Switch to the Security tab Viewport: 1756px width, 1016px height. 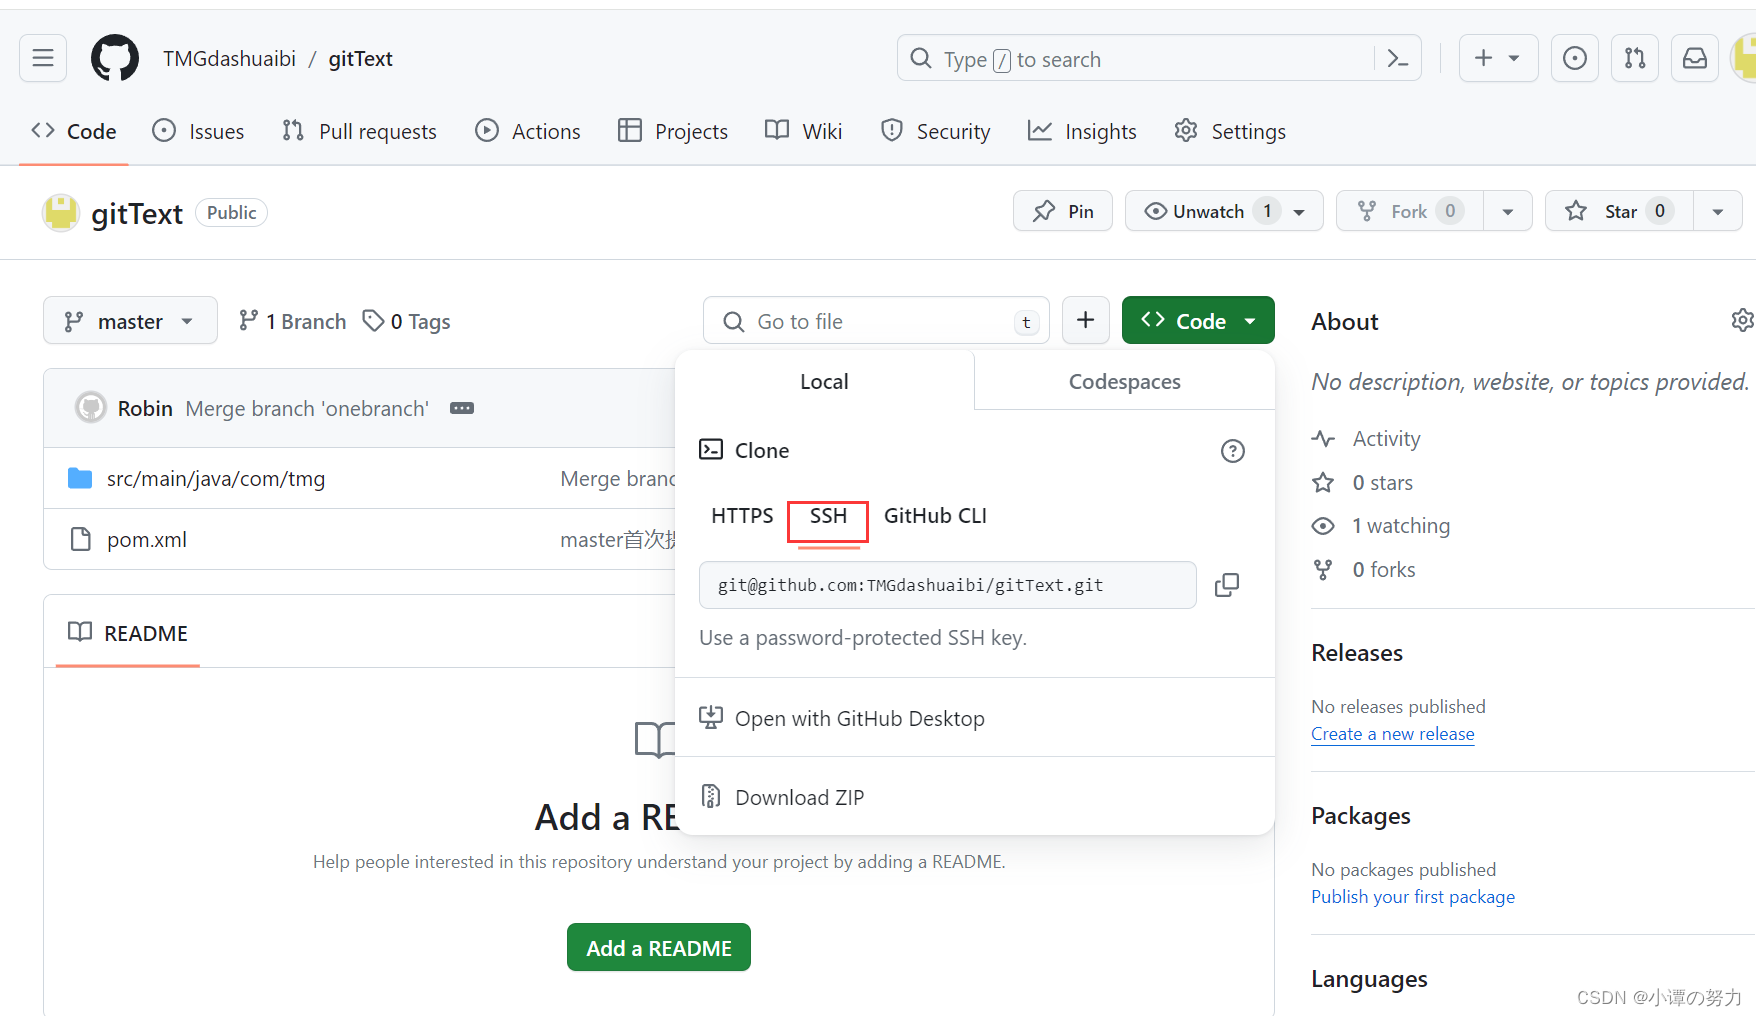click(x=936, y=131)
